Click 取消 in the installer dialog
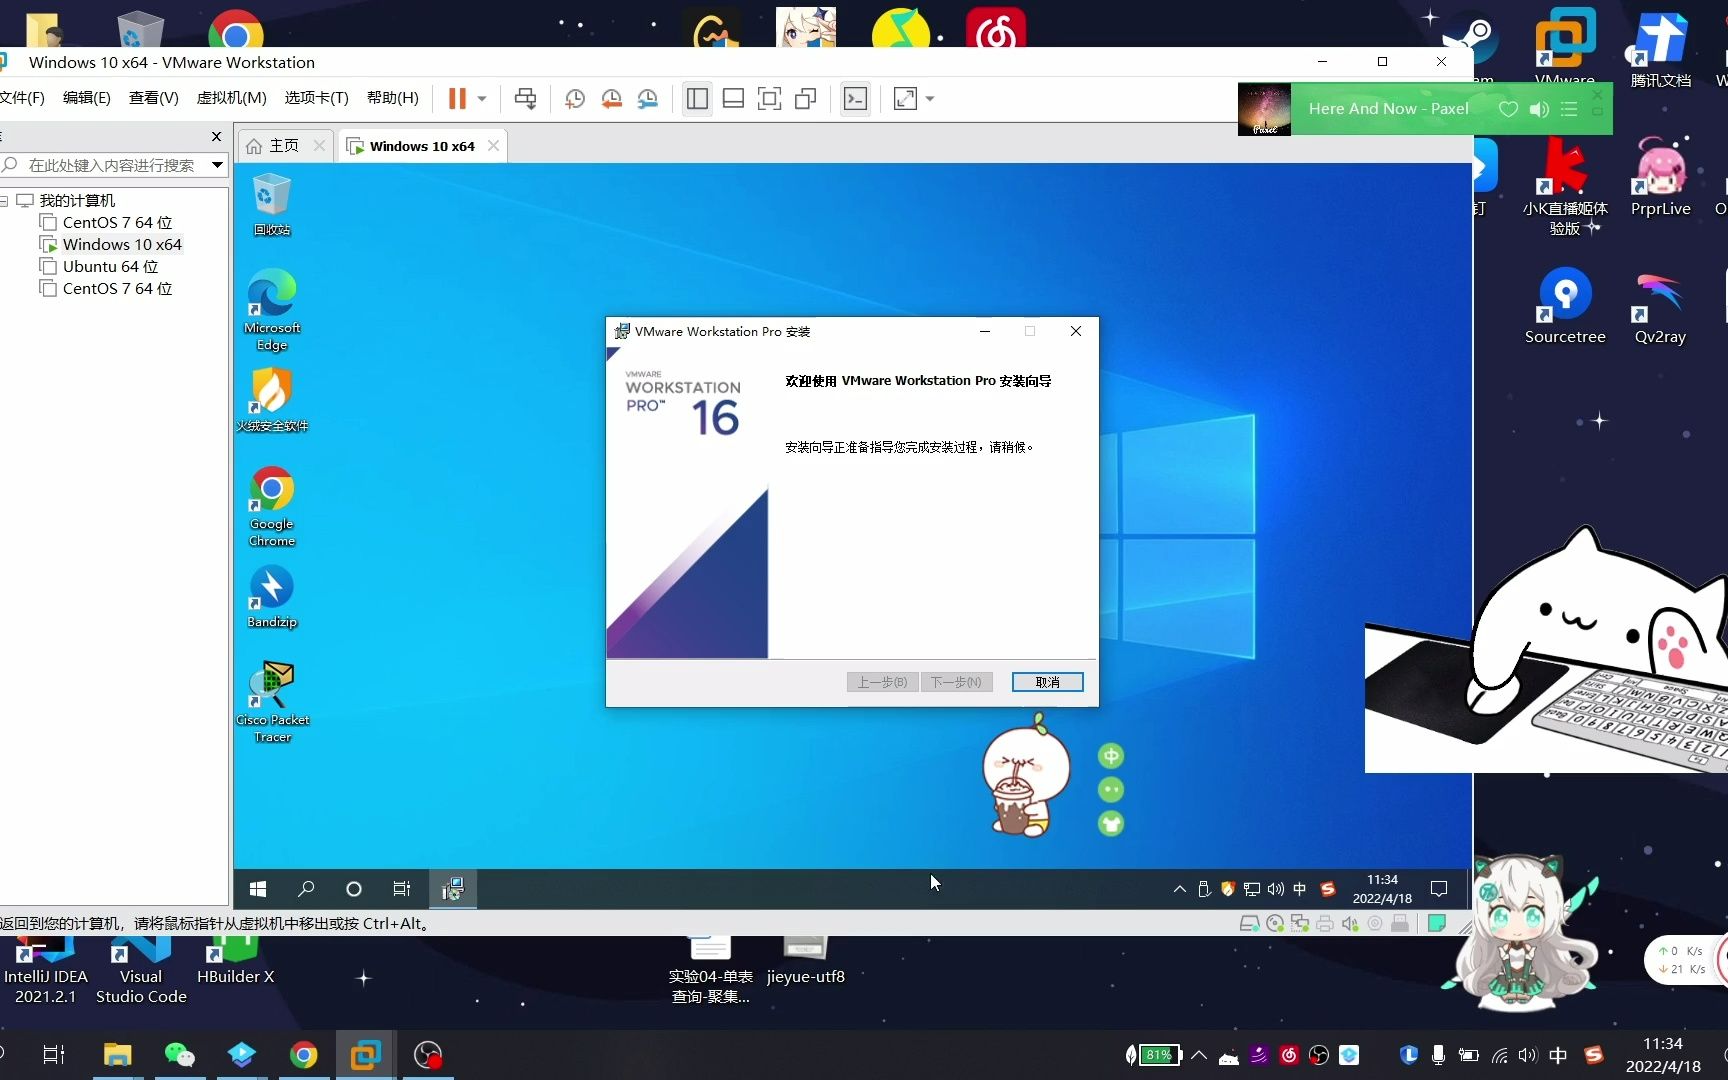The image size is (1728, 1080). [x=1047, y=682]
